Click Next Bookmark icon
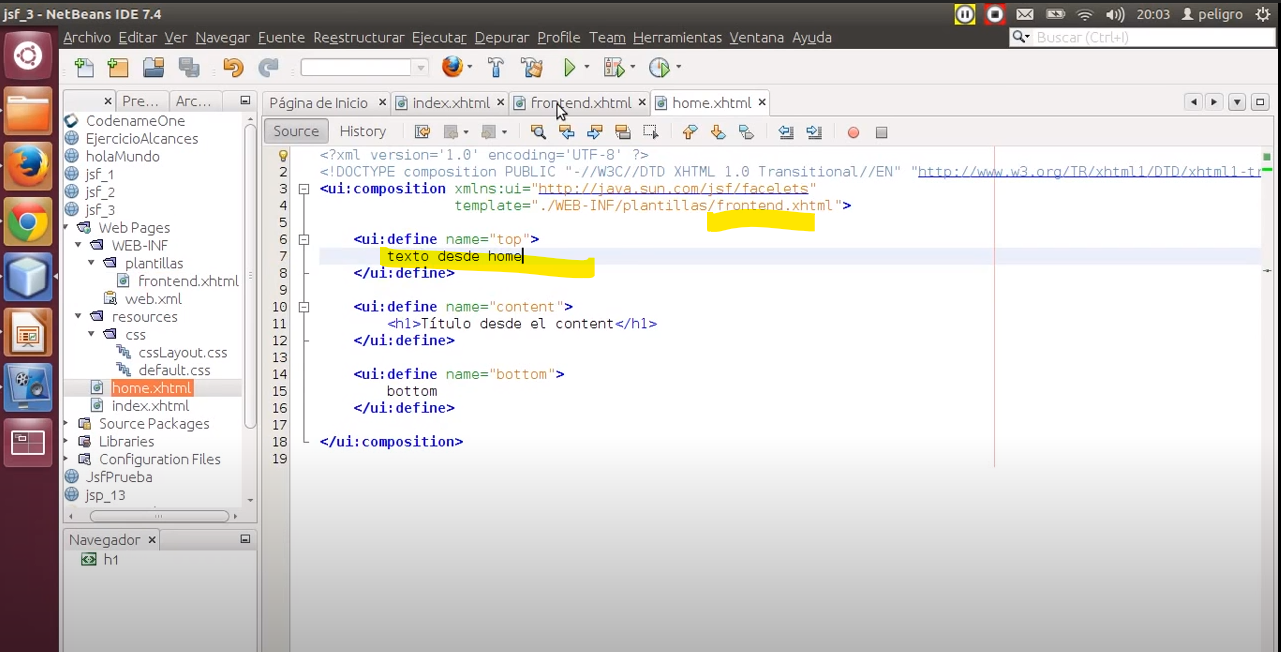 (717, 132)
